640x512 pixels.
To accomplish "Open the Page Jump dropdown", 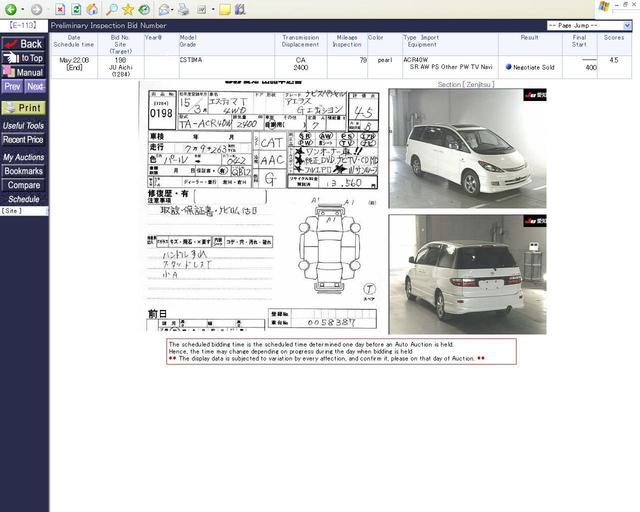I will [x=588, y=25].
